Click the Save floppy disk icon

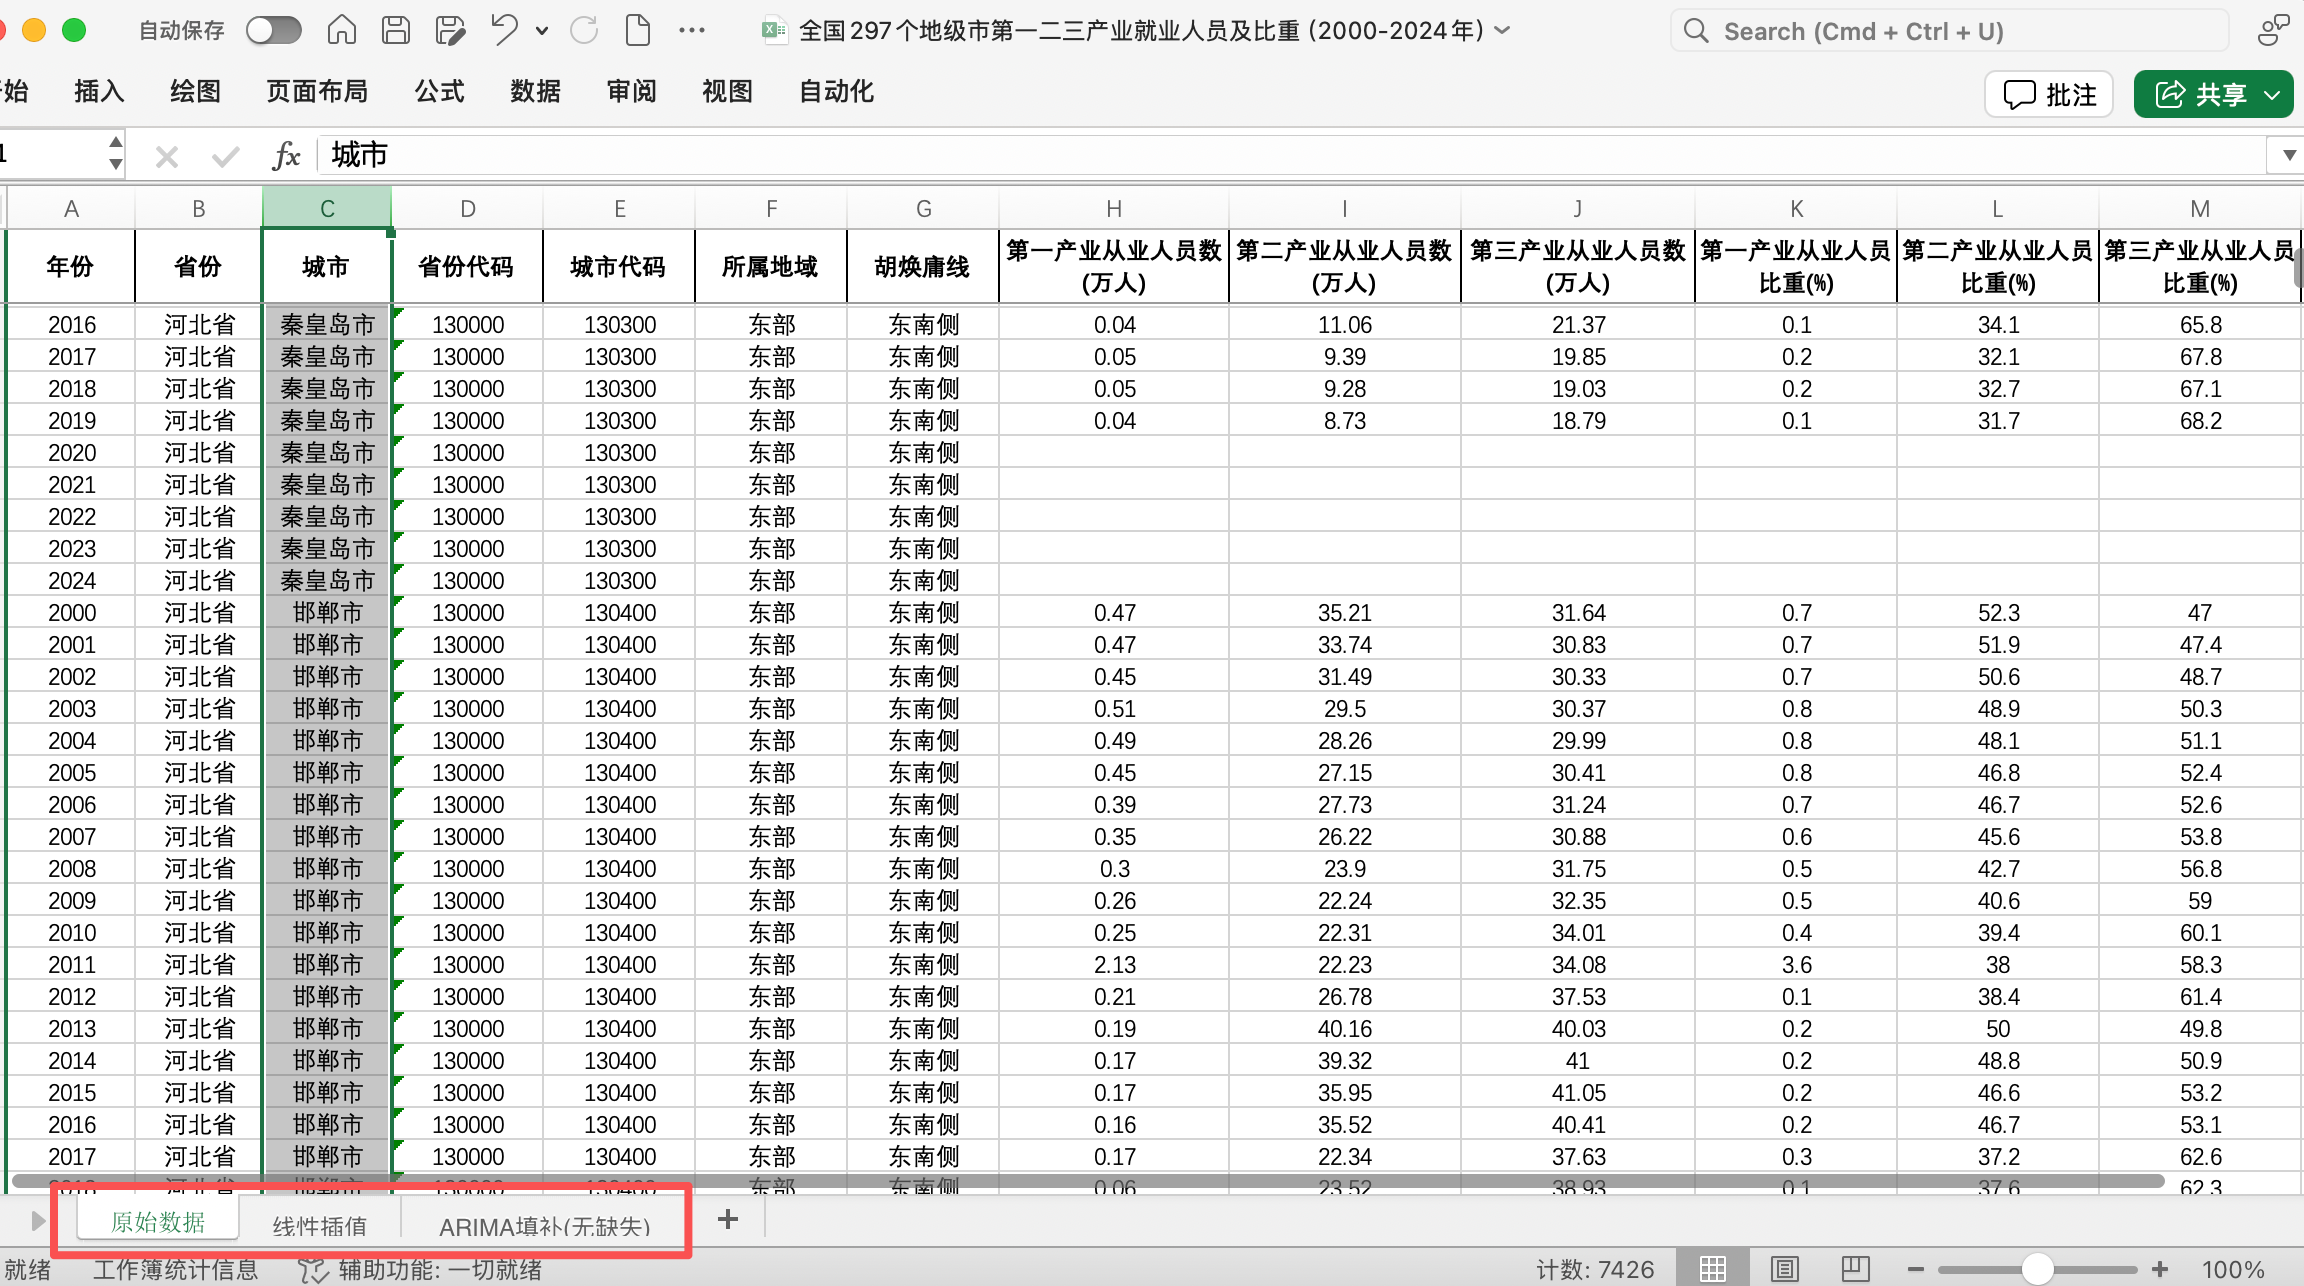tap(396, 31)
